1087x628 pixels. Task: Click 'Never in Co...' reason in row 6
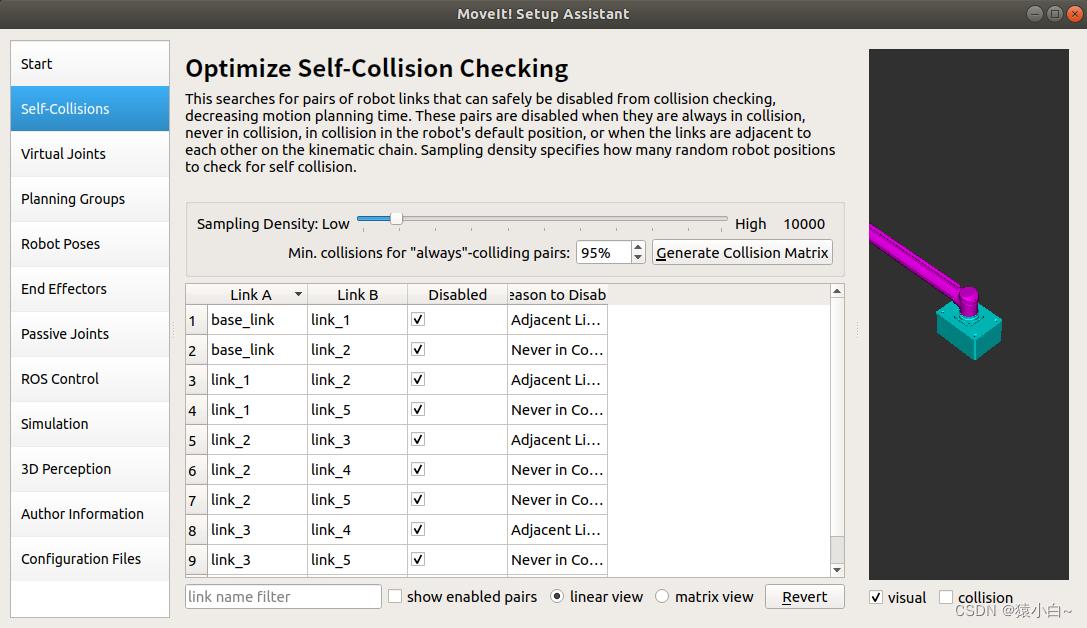click(x=557, y=470)
